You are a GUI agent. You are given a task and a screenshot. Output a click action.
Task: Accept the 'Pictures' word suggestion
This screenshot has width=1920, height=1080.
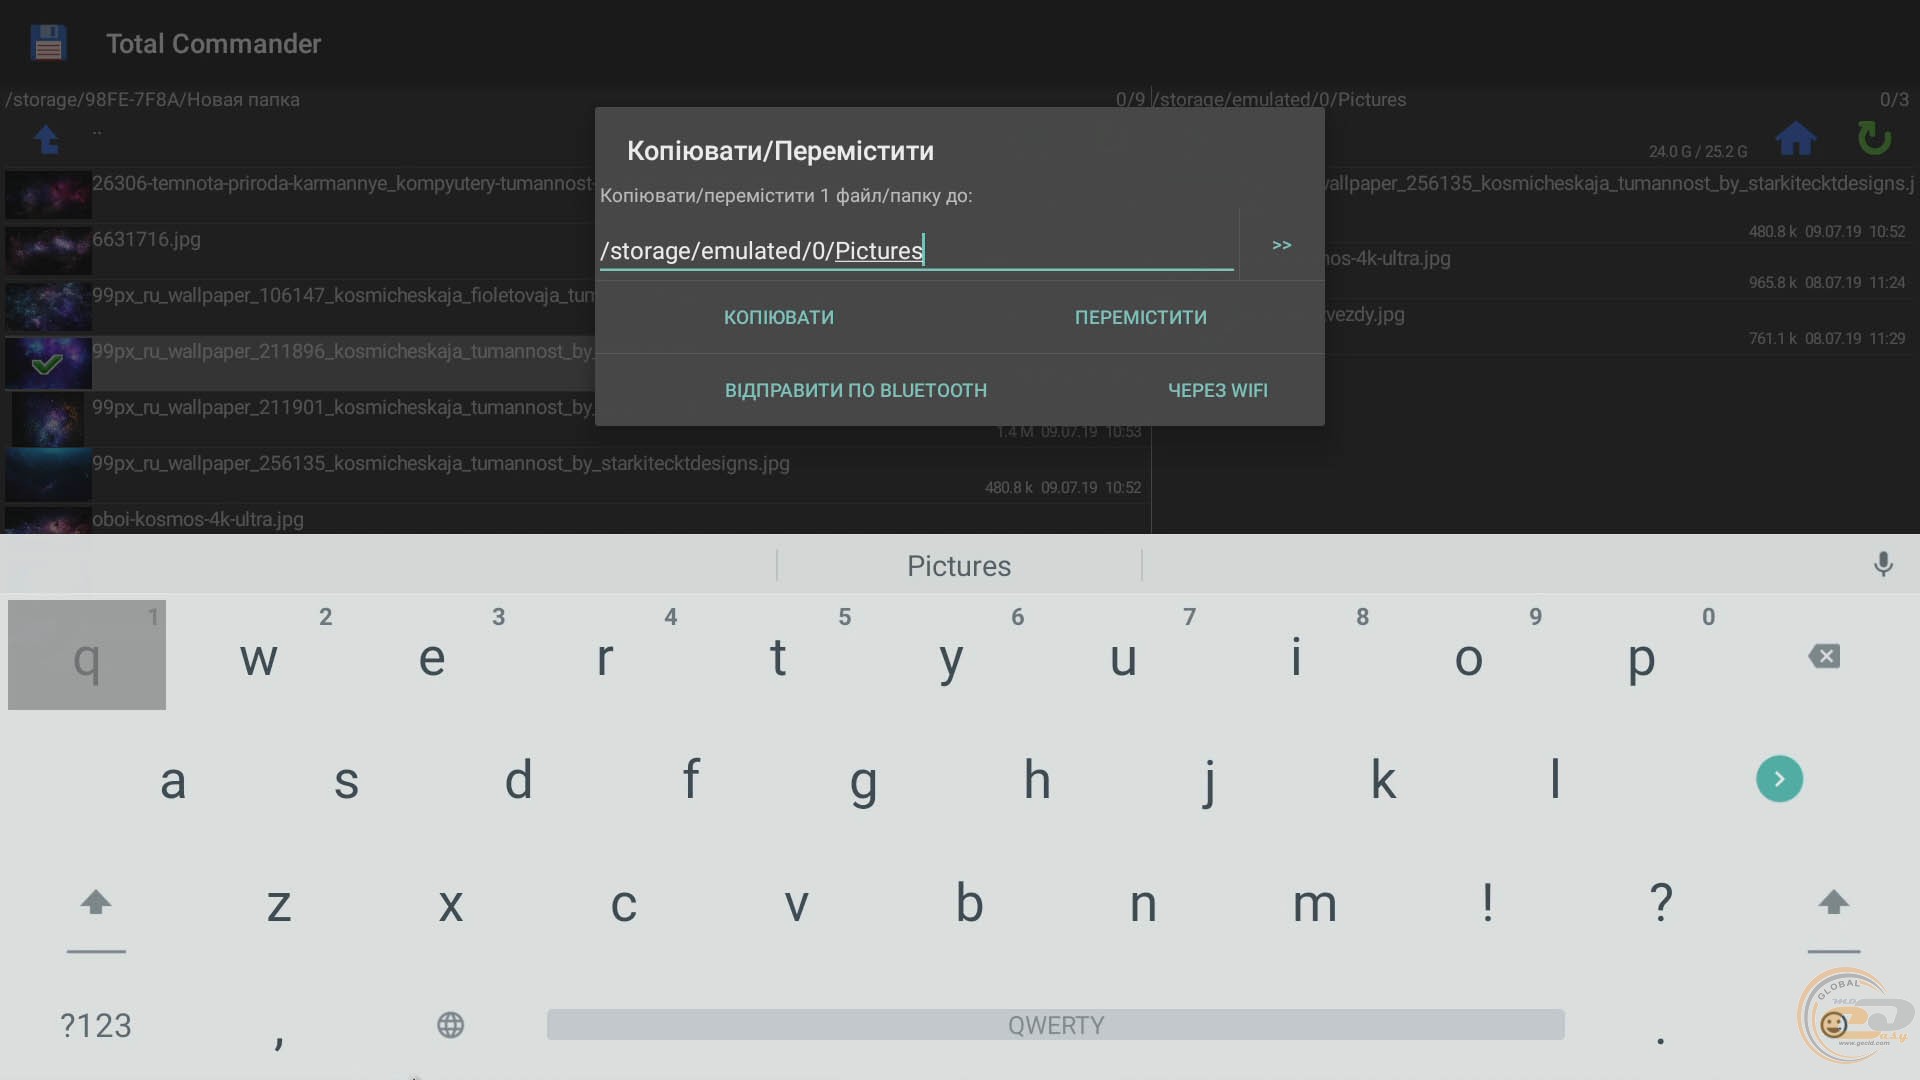pyautogui.click(x=958, y=566)
